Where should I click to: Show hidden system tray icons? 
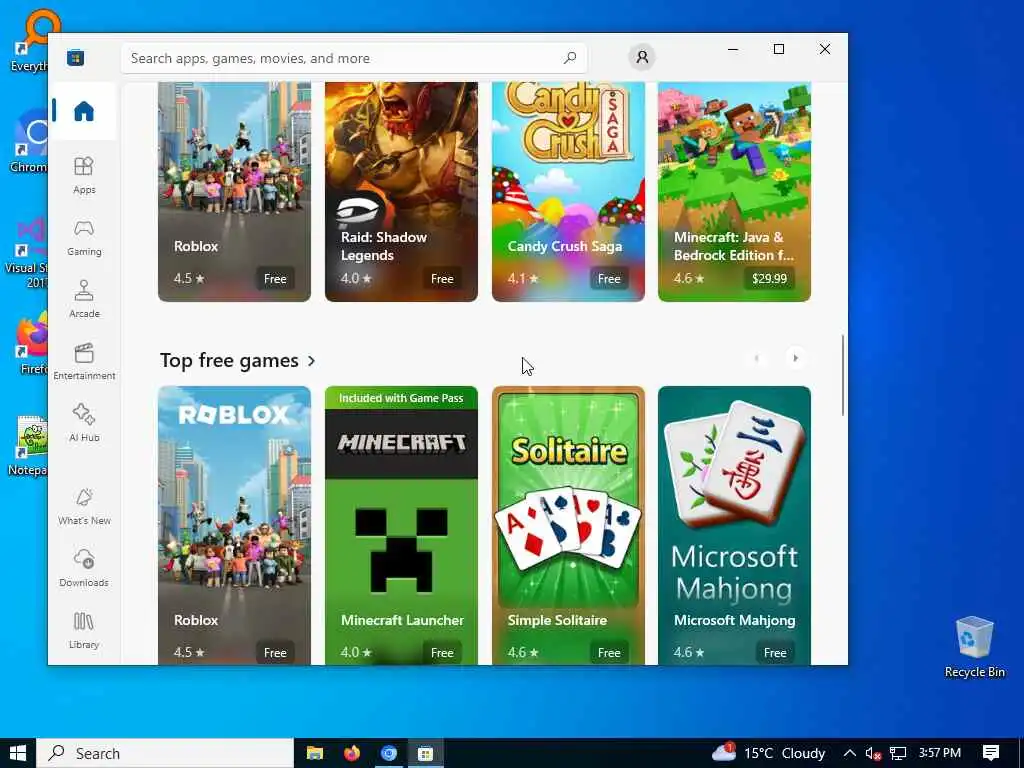click(850, 753)
